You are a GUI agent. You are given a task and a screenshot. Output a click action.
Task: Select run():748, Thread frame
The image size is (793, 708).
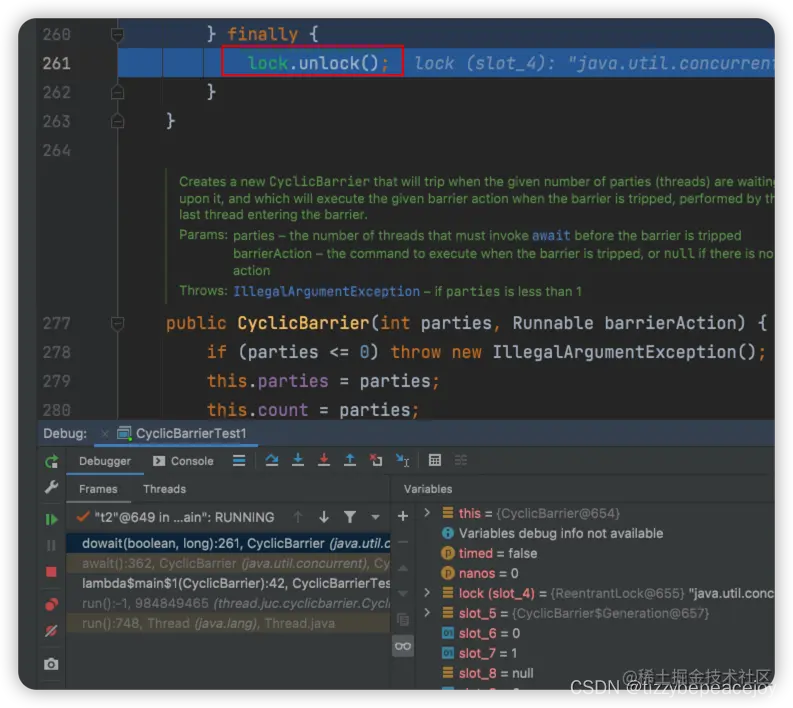[229, 624]
